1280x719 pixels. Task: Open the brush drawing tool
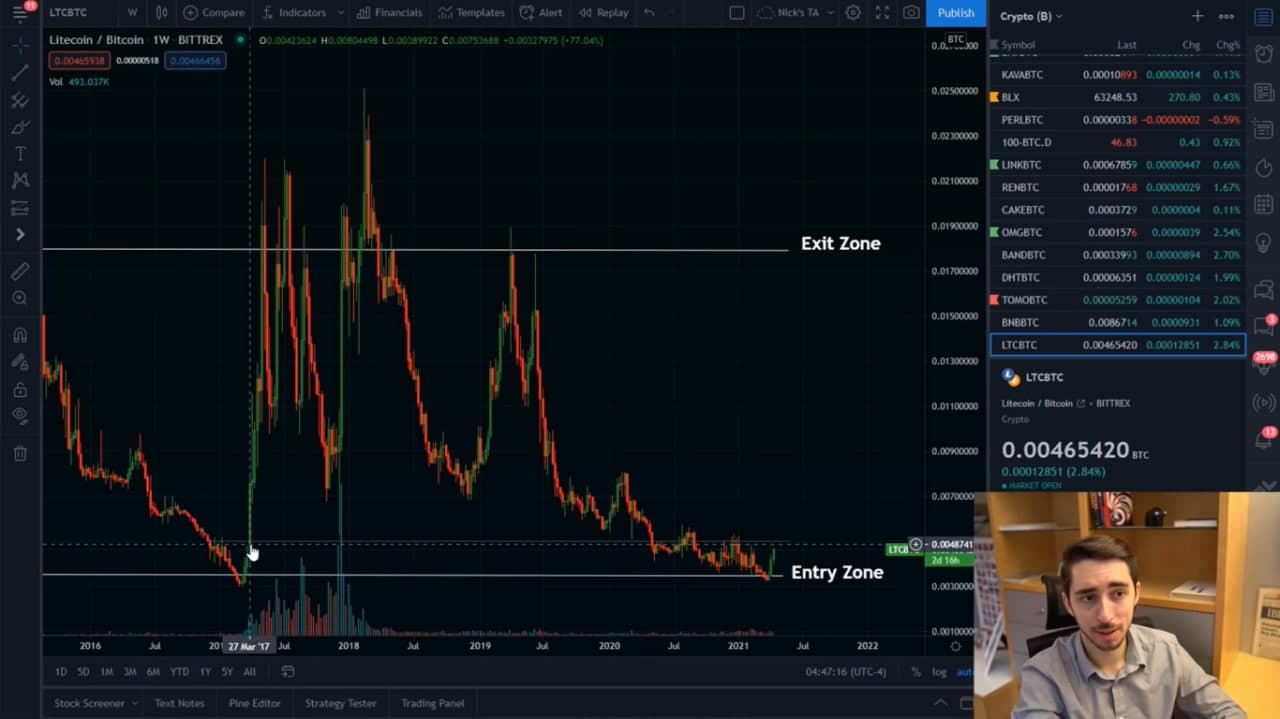[x=20, y=127]
